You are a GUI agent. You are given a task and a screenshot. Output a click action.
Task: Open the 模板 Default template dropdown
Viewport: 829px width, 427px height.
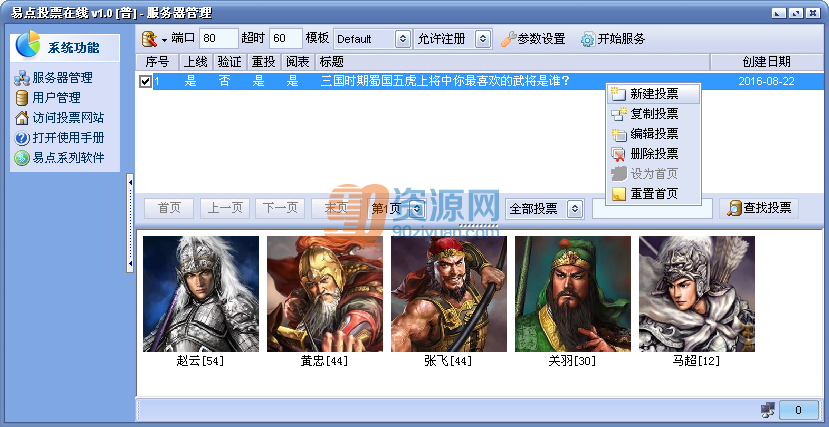click(x=403, y=39)
